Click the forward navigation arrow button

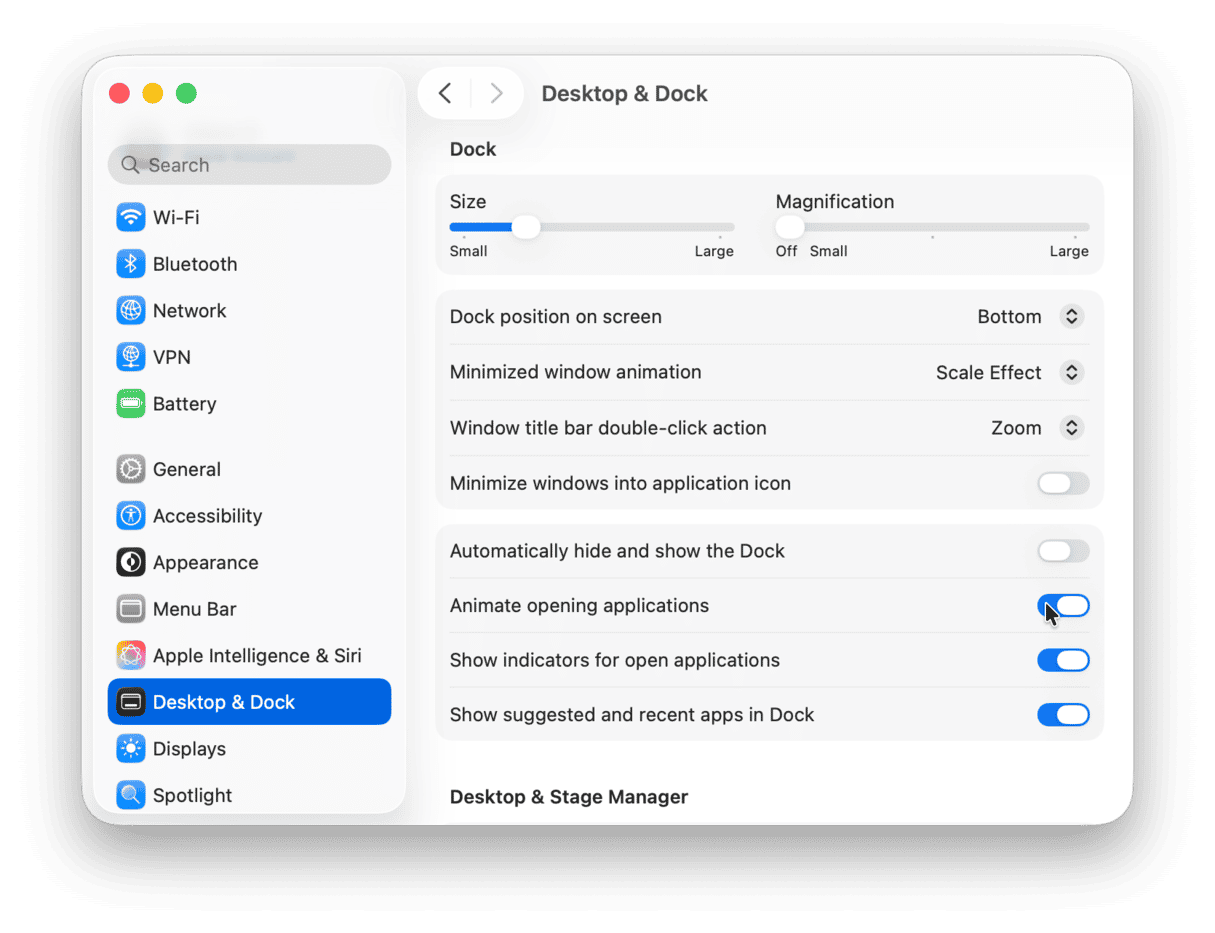point(496,94)
